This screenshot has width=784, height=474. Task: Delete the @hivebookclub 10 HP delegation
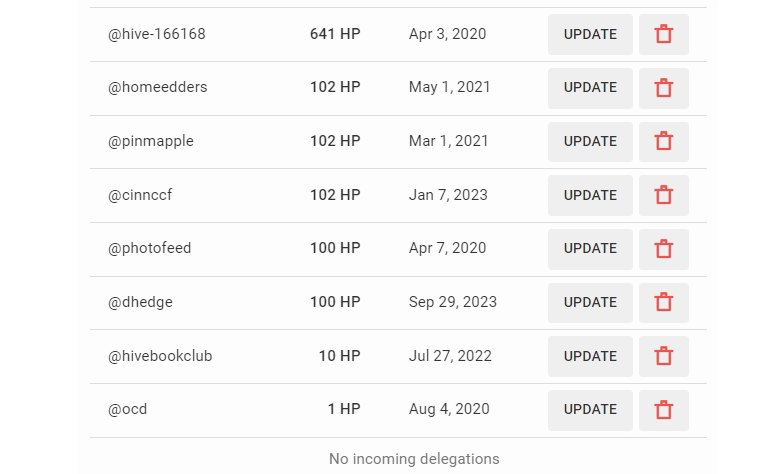[664, 356]
